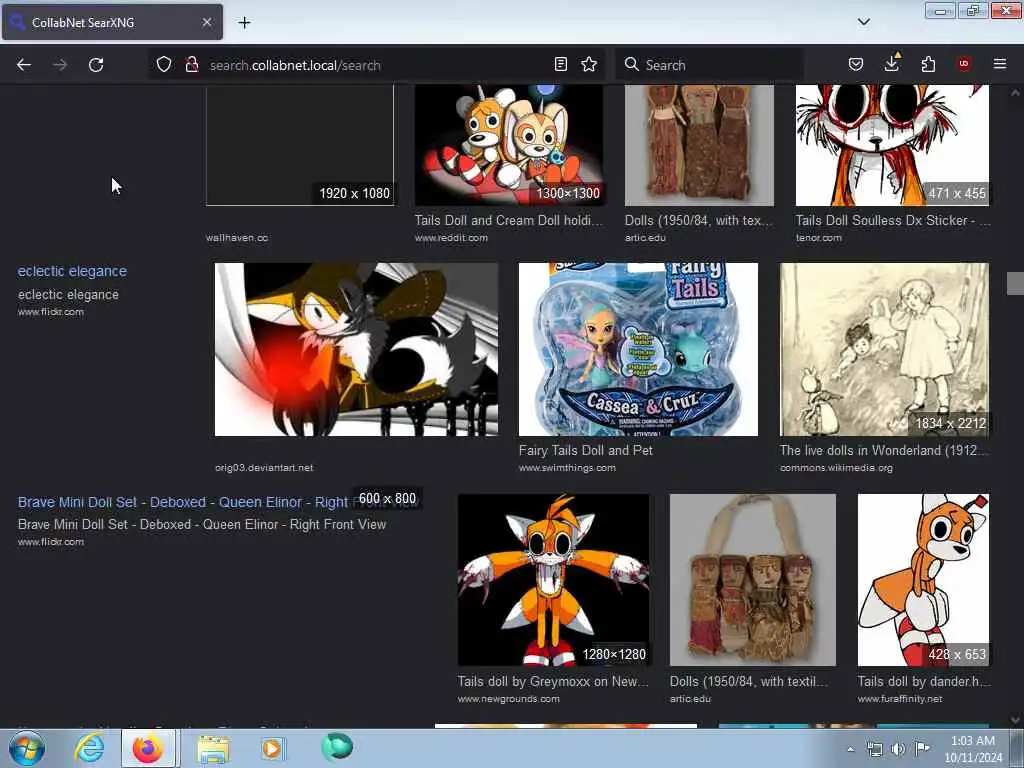Open site security padlock info
This screenshot has height=768, width=1024.
pos(191,64)
